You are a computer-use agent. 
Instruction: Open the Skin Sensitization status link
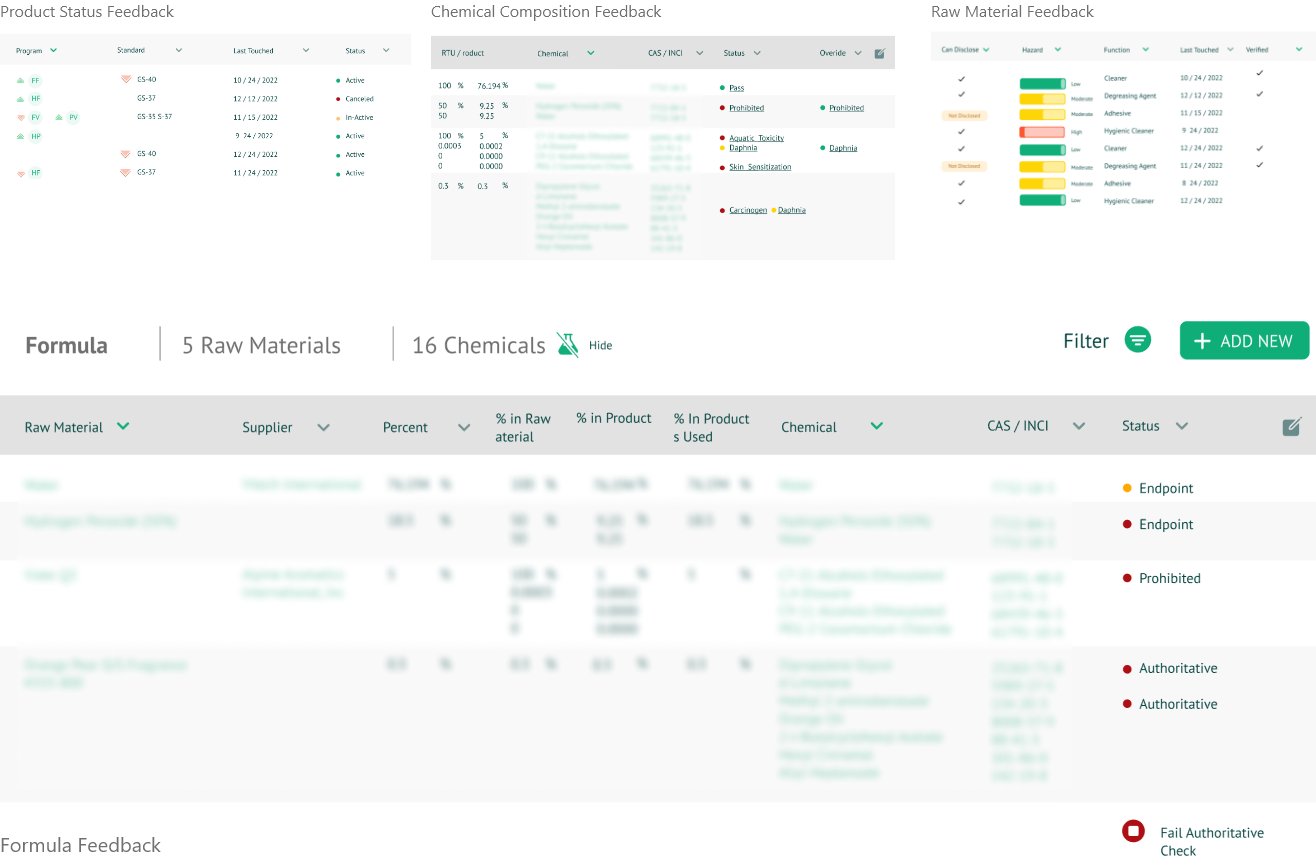coord(759,167)
